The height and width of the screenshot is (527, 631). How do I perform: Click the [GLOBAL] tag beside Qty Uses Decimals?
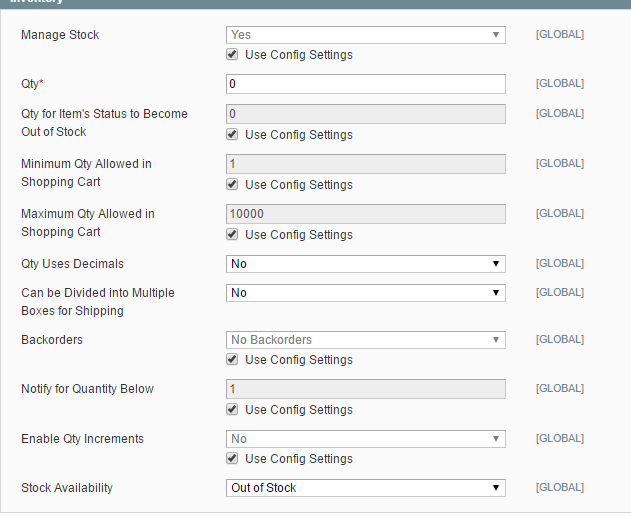pos(560,264)
